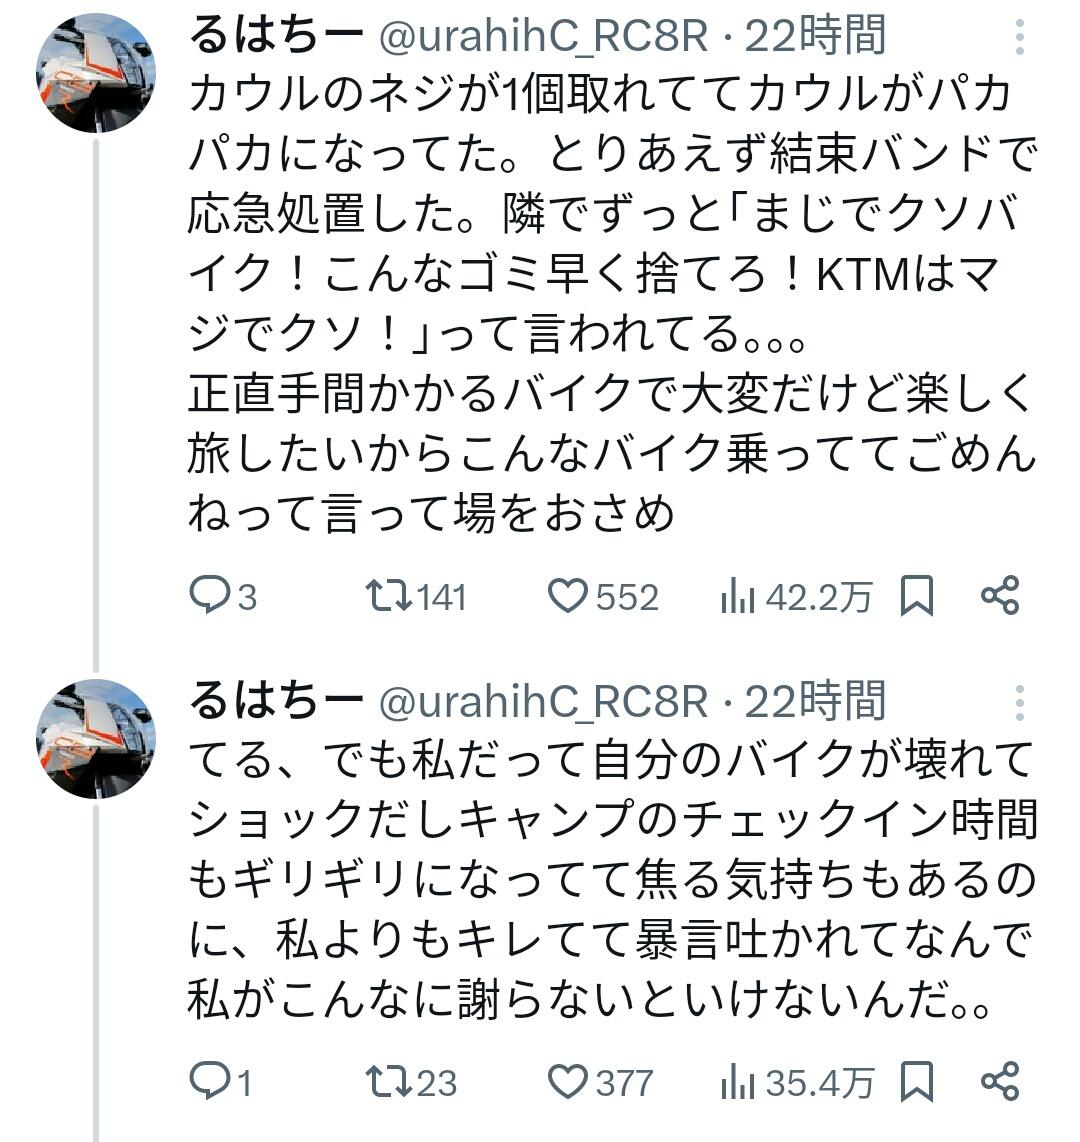
Task: Reply to the second tweet with 1 reply
Action: pos(221,1081)
